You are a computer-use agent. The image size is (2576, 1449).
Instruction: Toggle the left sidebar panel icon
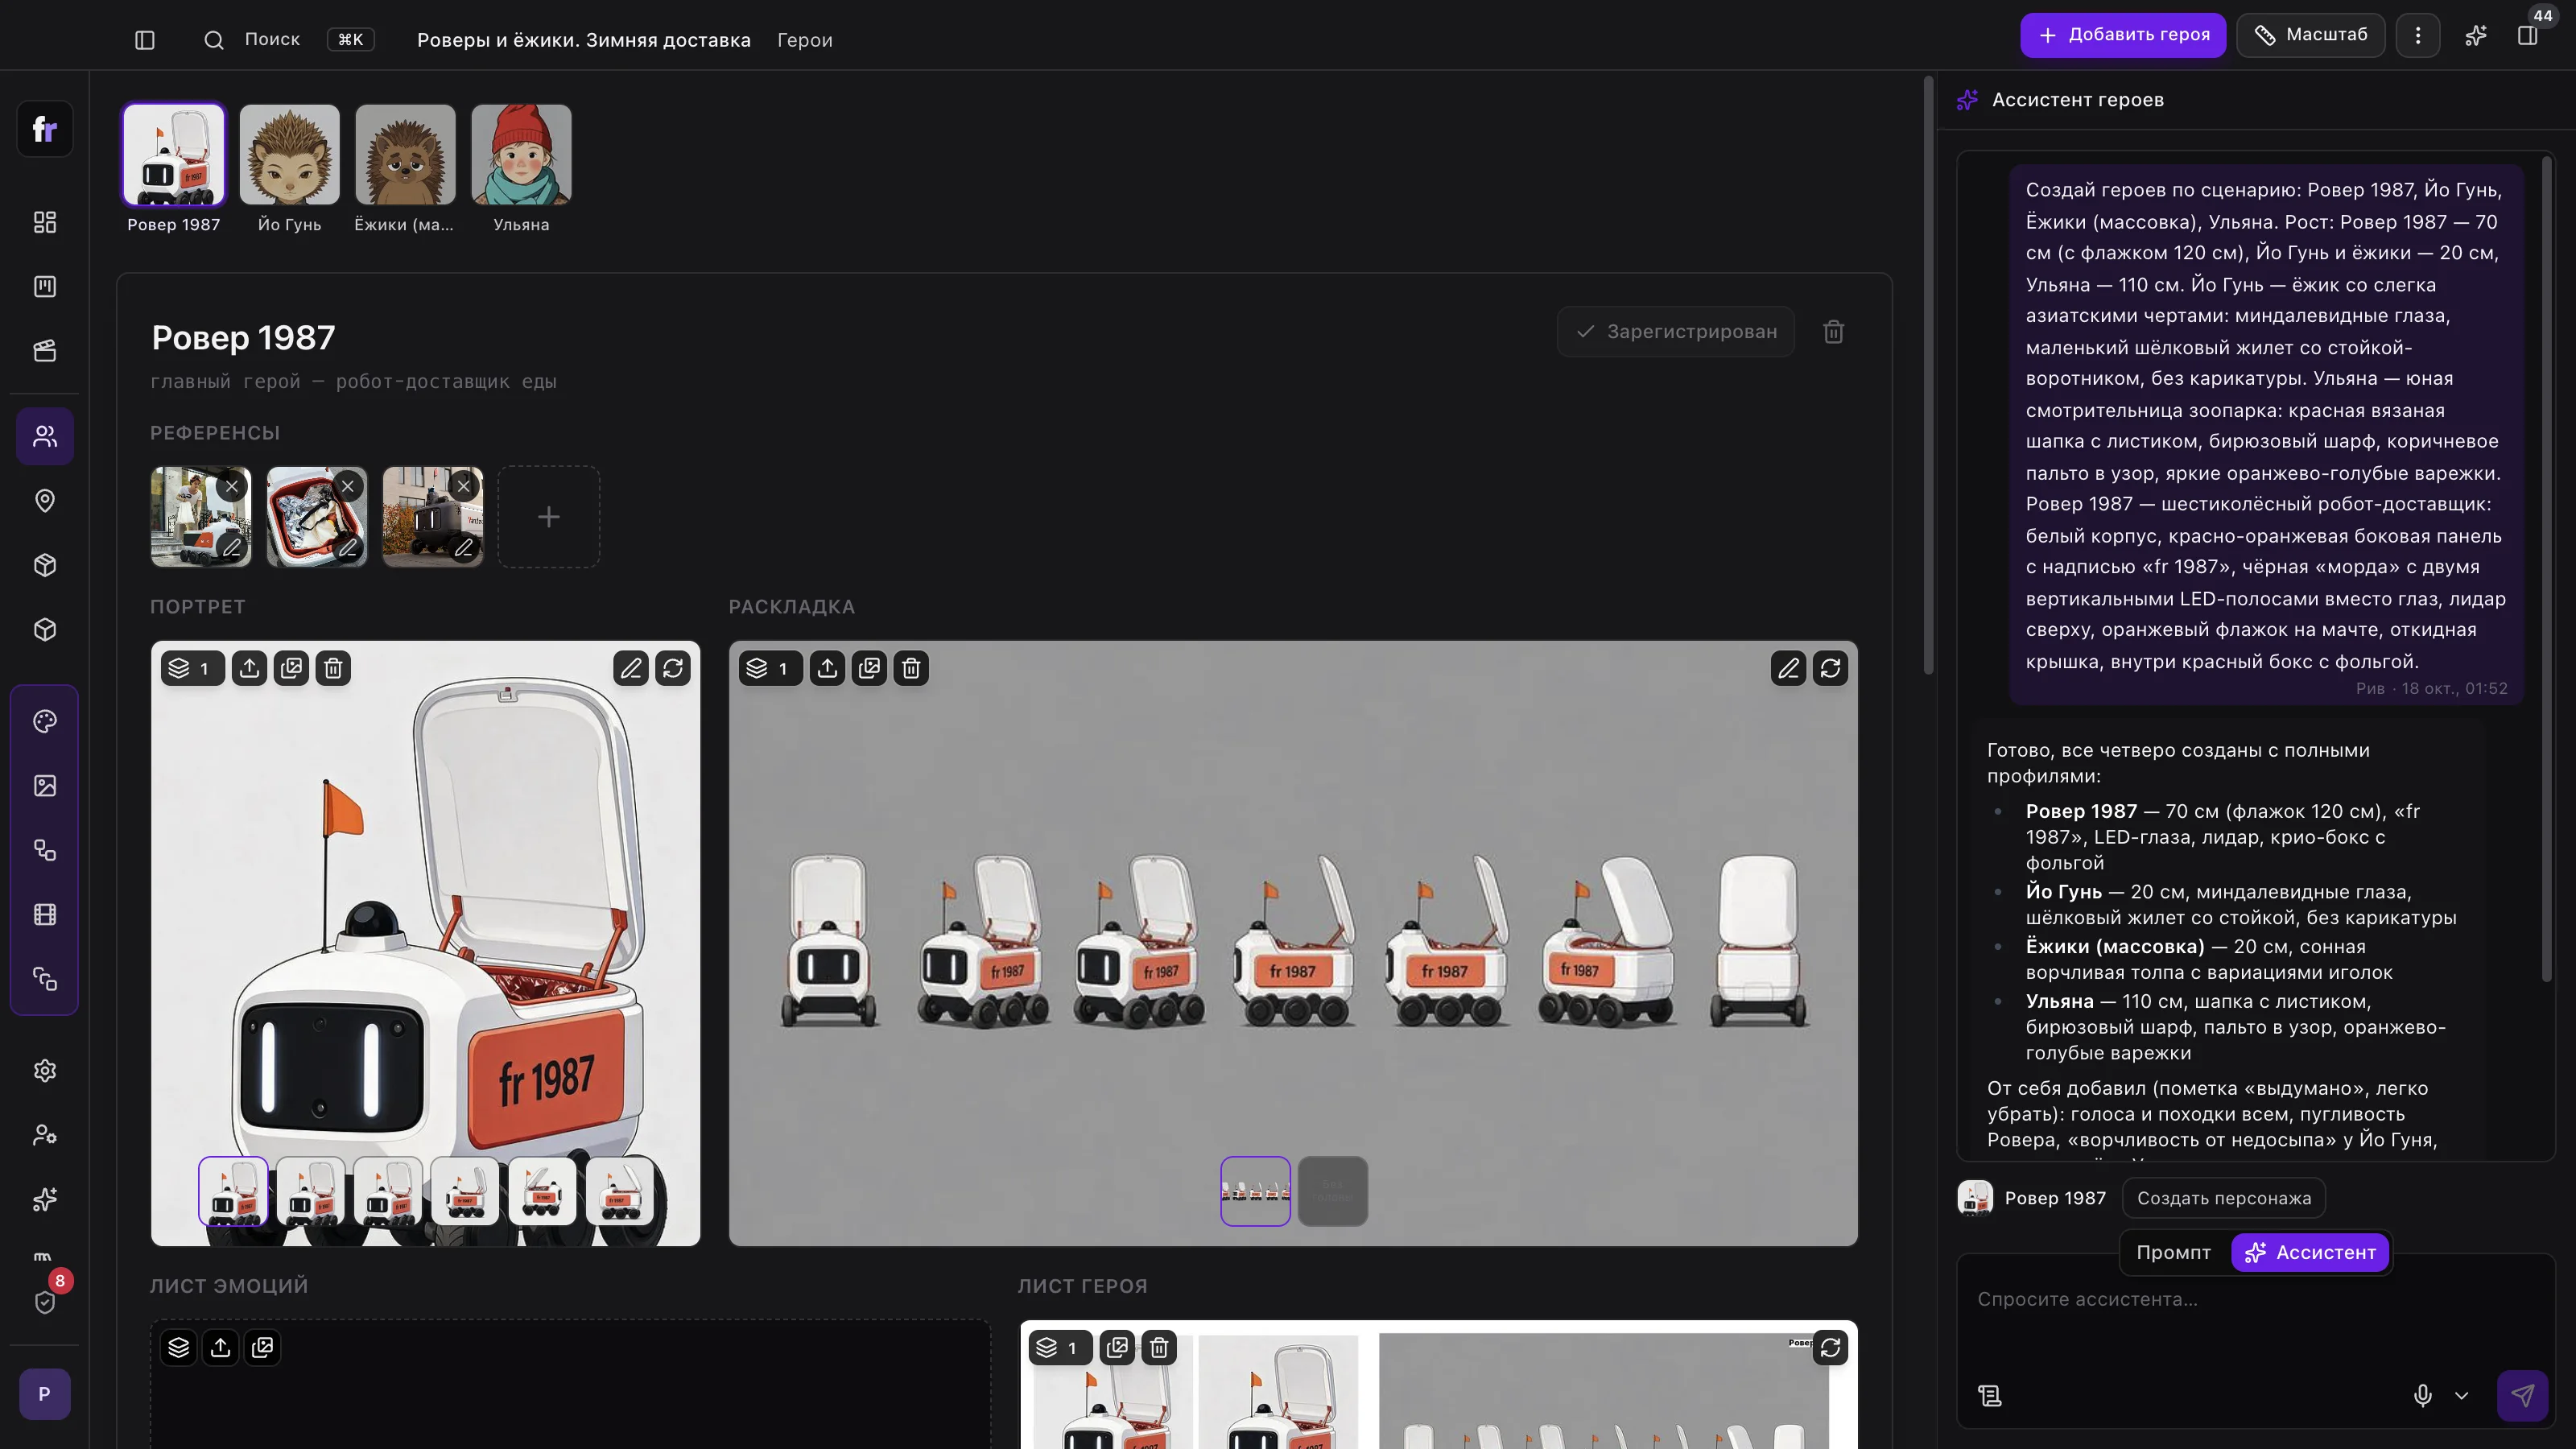[x=145, y=40]
